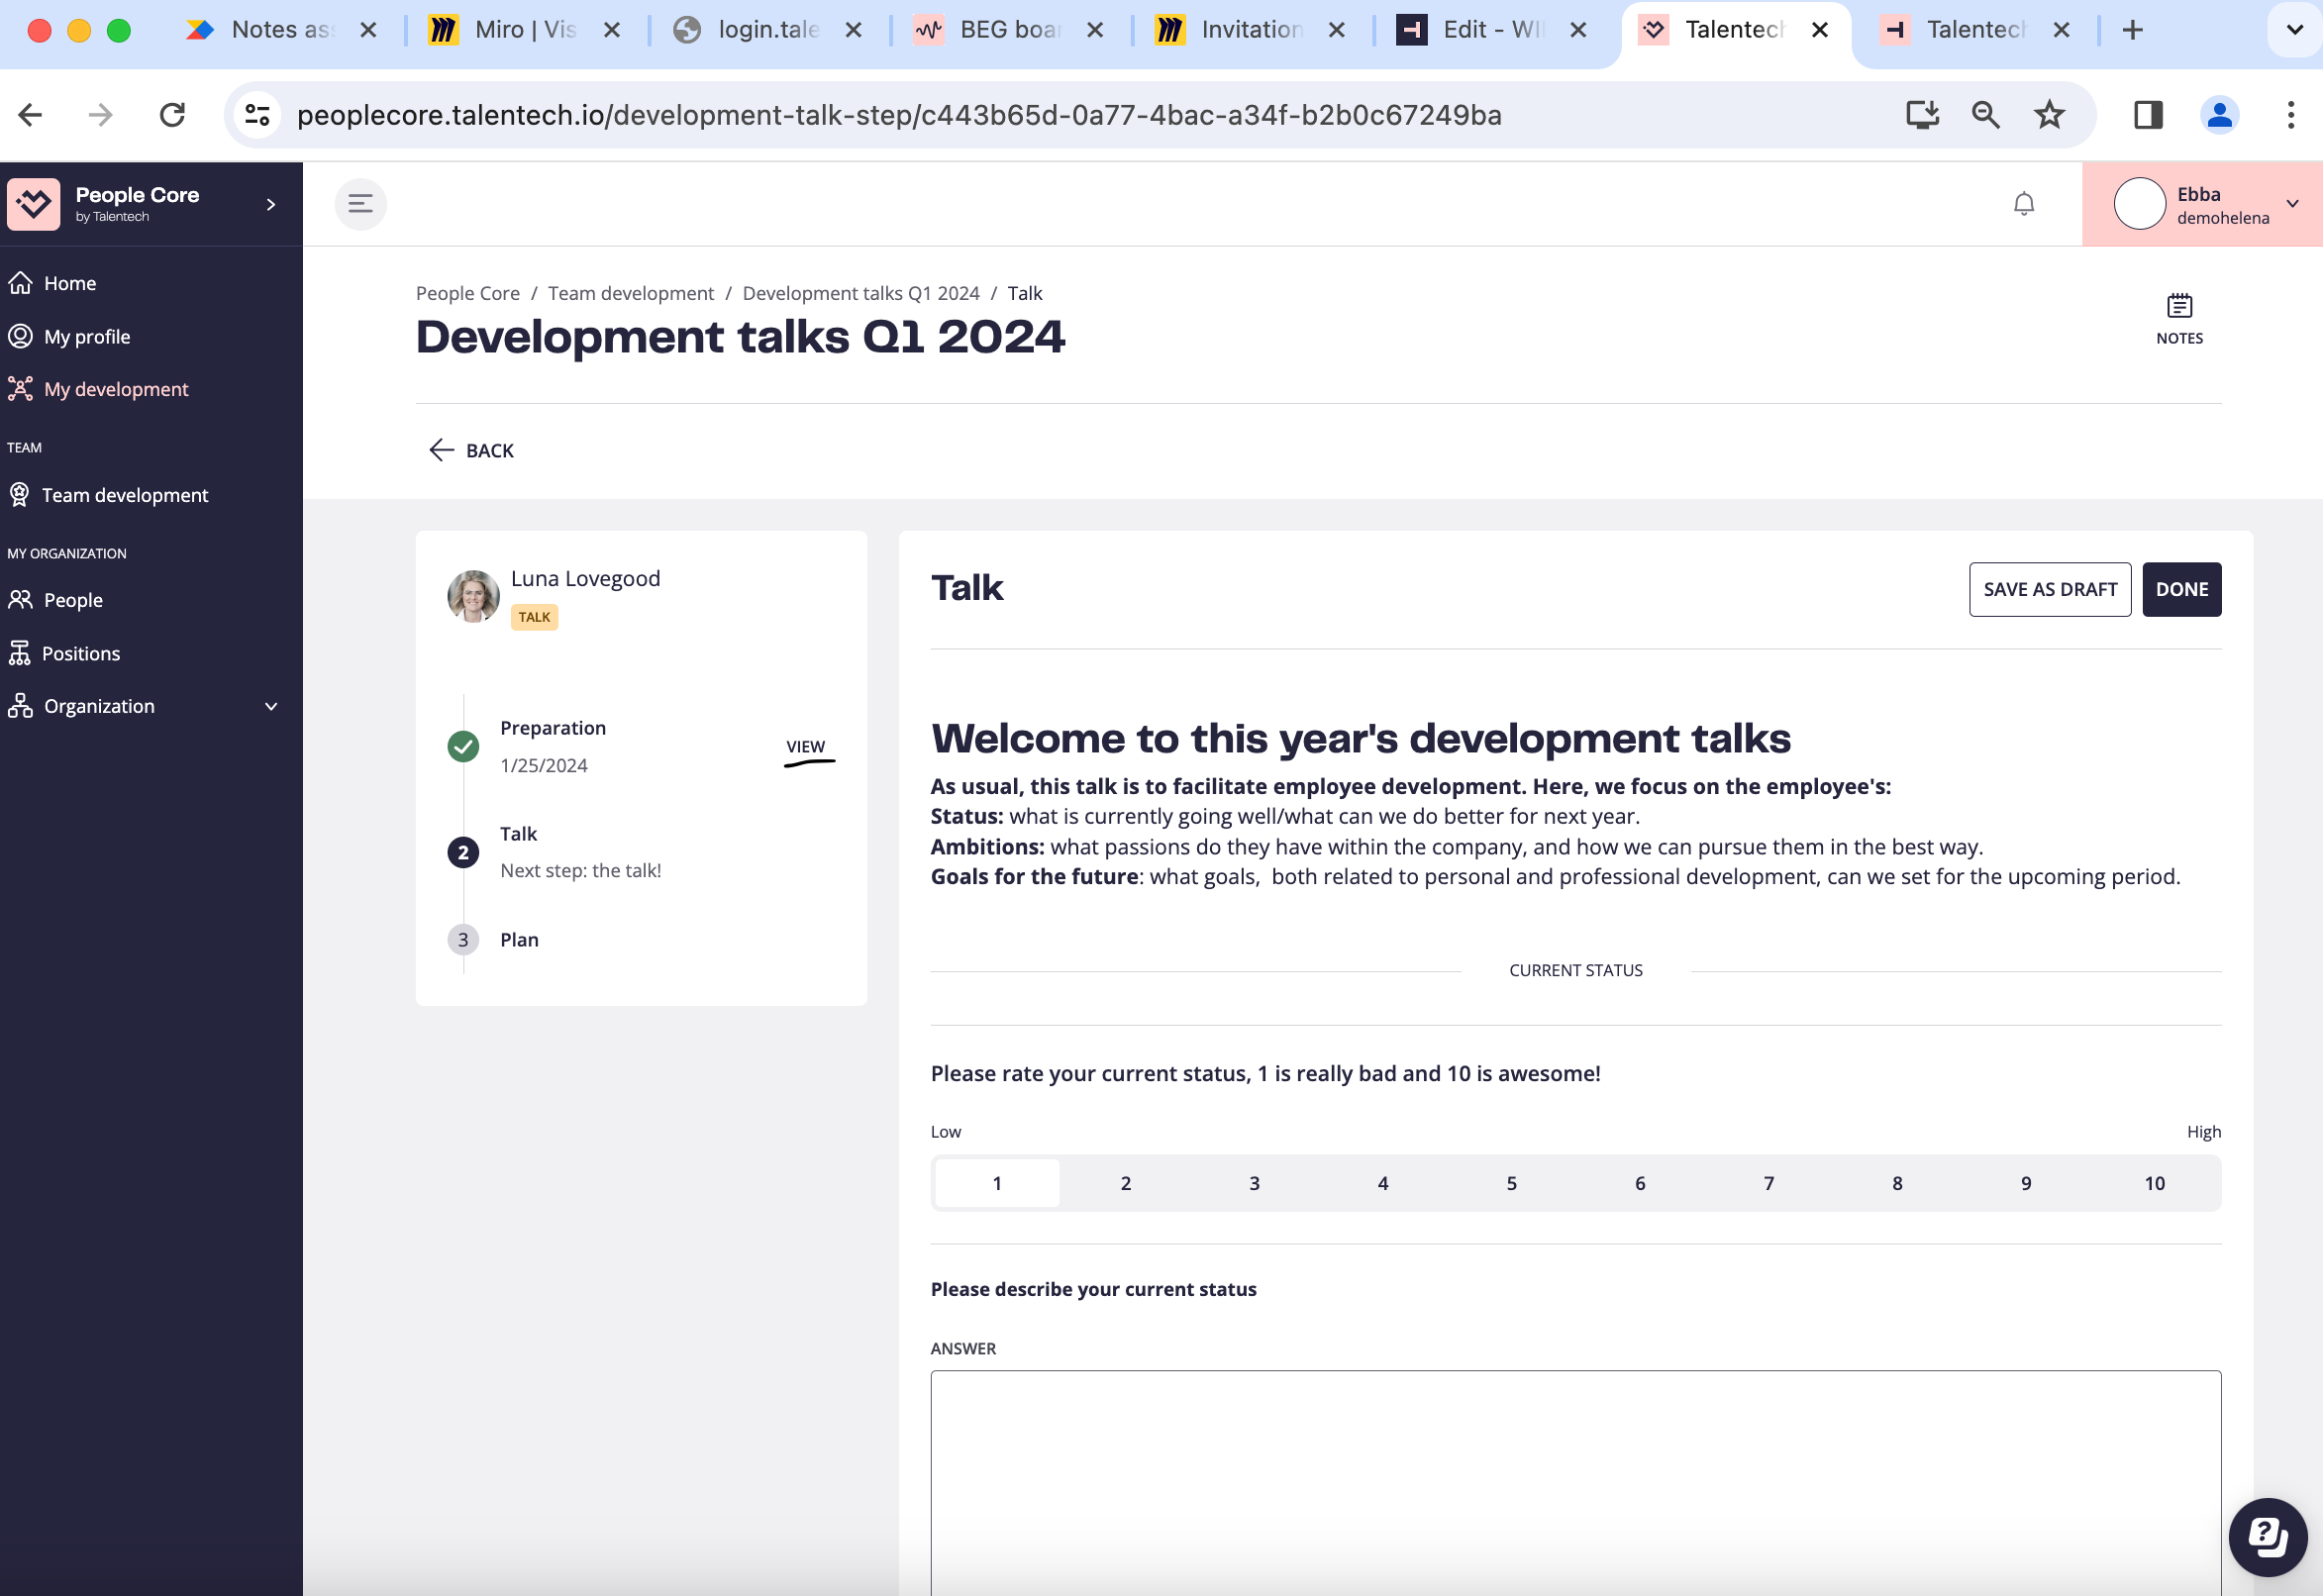Switch to the Notes browser tab
Image resolution: width=2323 pixels, height=1596 pixels.
[x=282, y=30]
